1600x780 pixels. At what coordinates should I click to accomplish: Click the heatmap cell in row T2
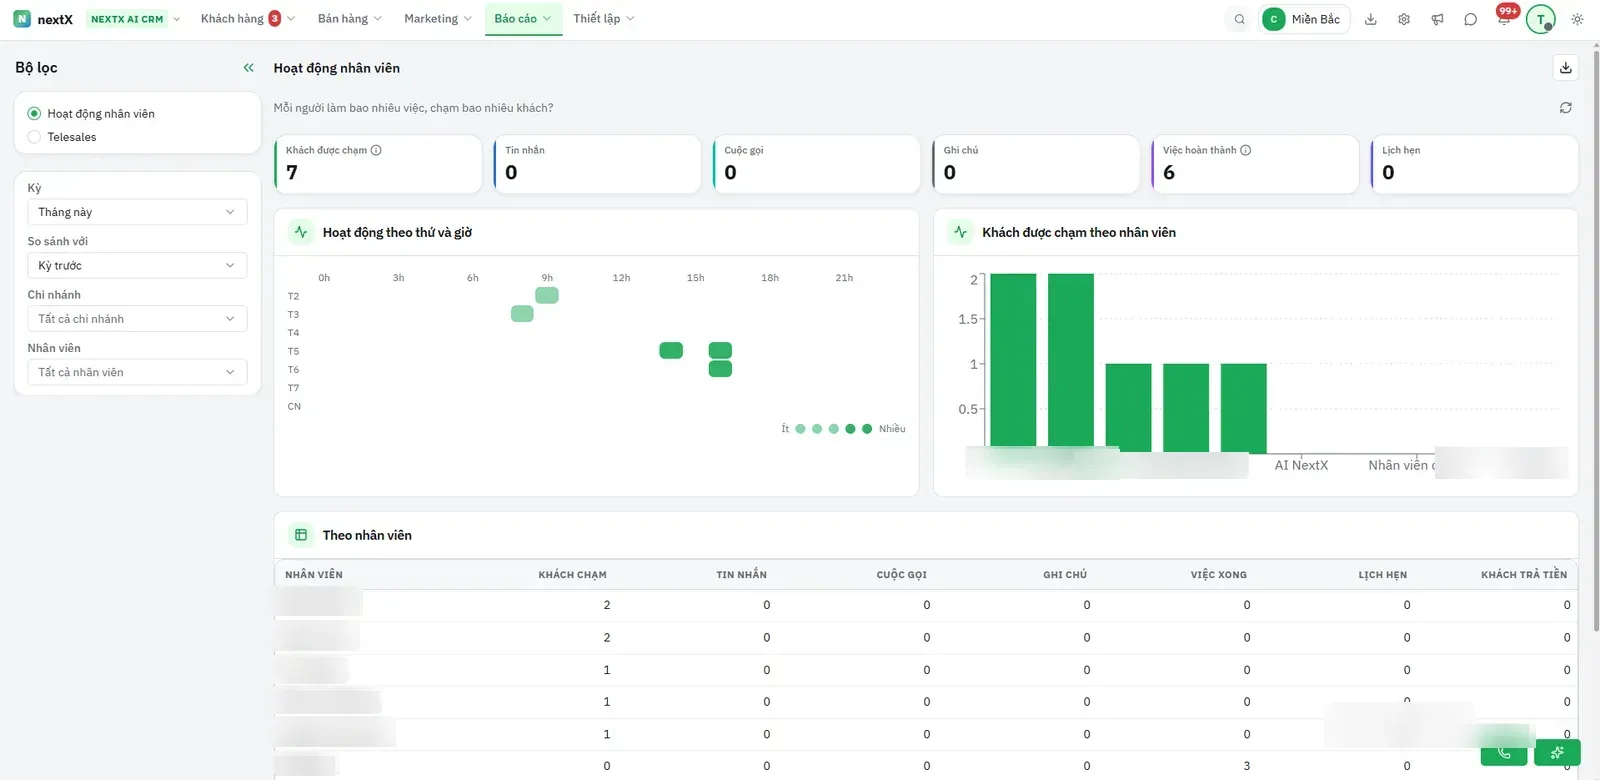tap(547, 295)
